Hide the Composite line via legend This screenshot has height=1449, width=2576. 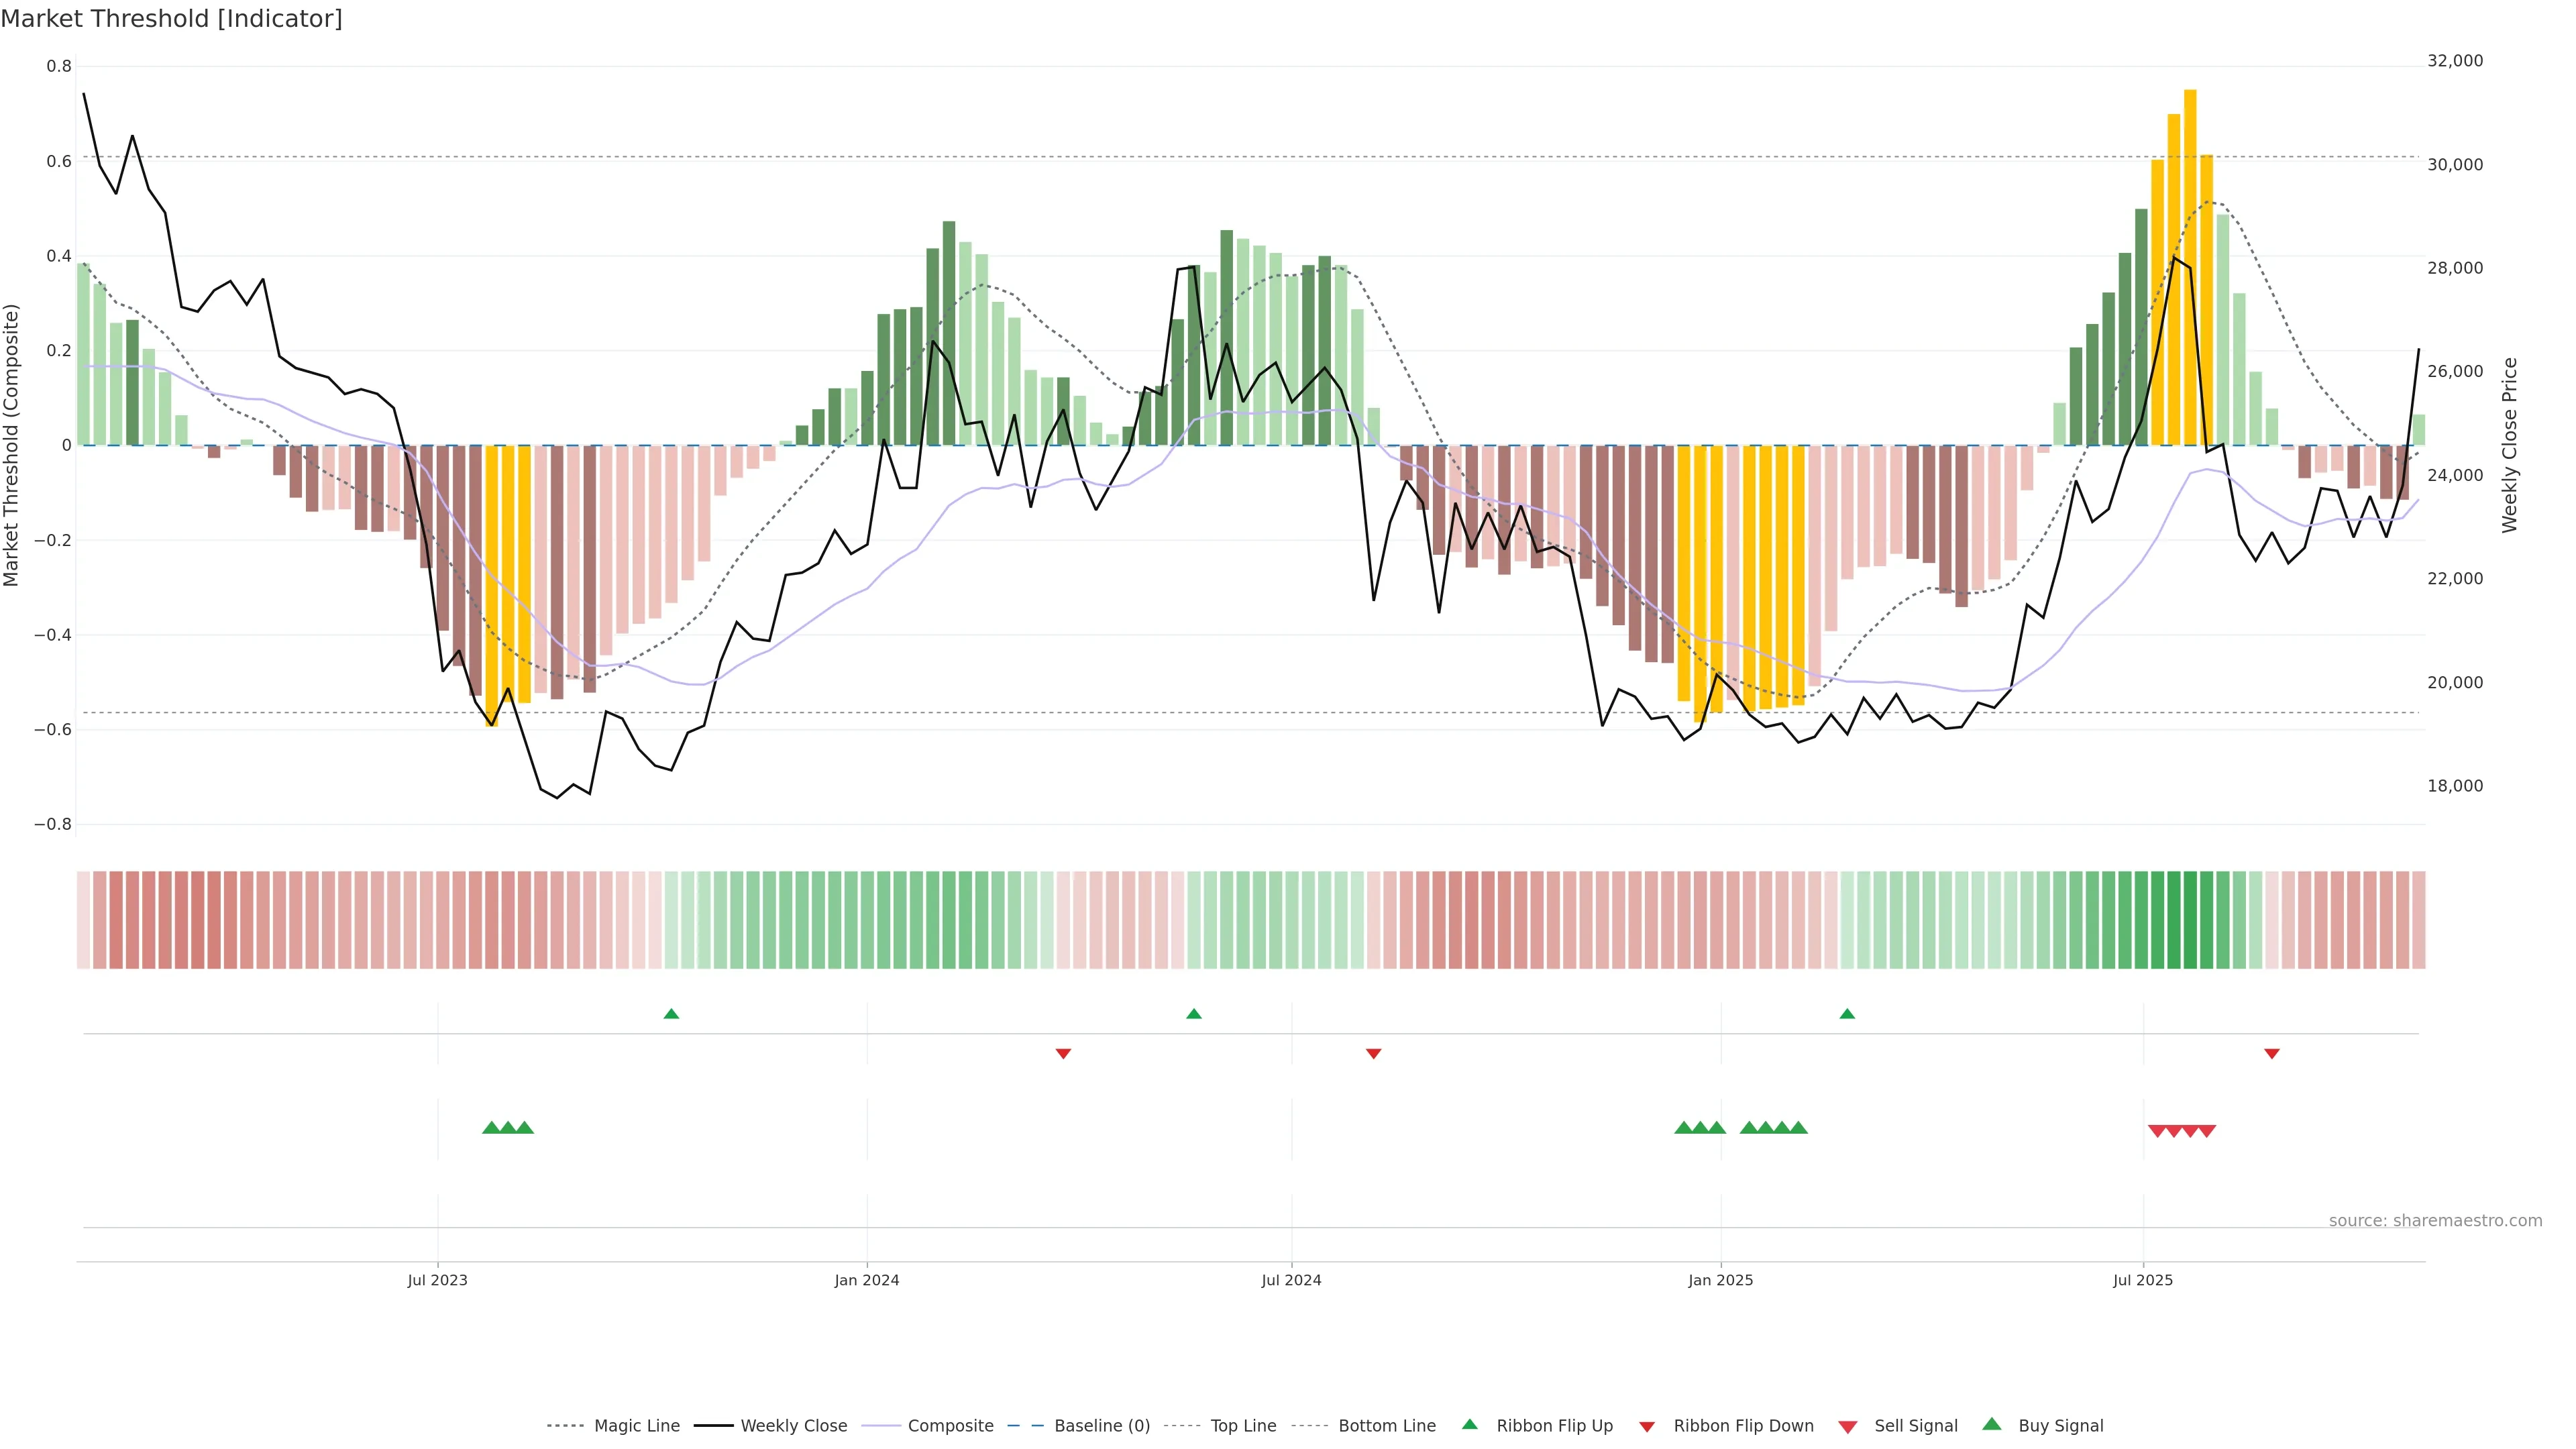coord(950,1426)
